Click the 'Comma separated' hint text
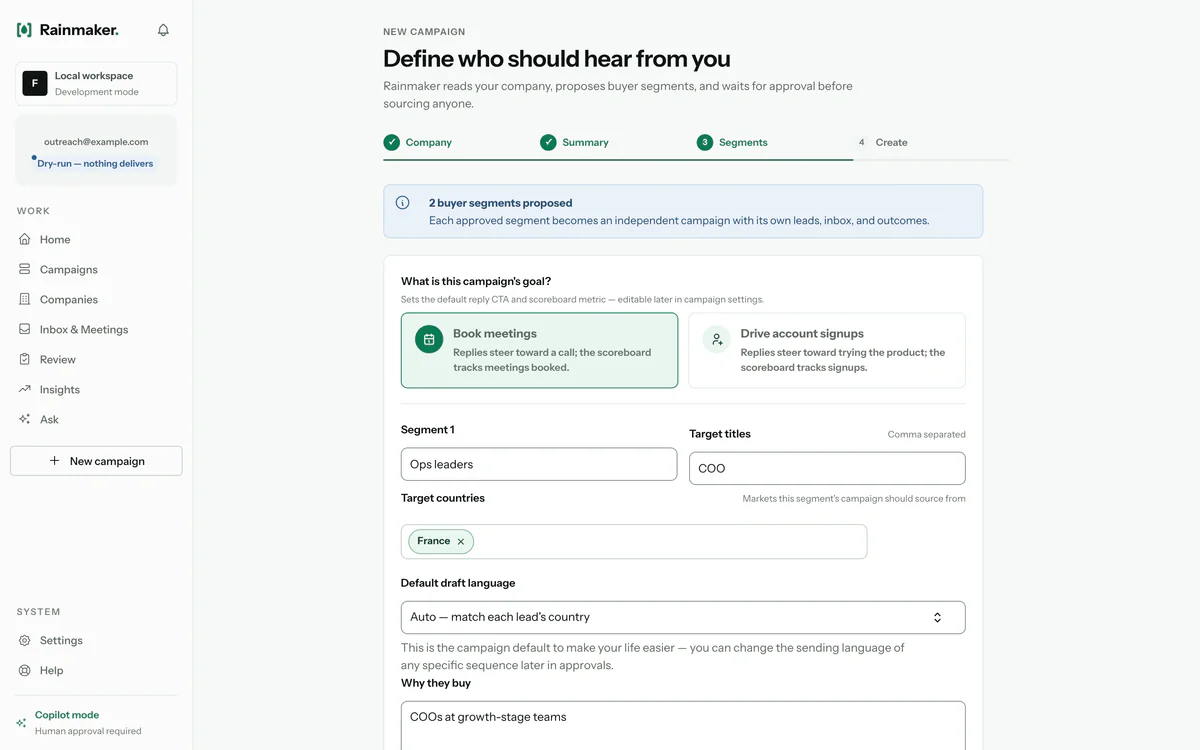 927,434
